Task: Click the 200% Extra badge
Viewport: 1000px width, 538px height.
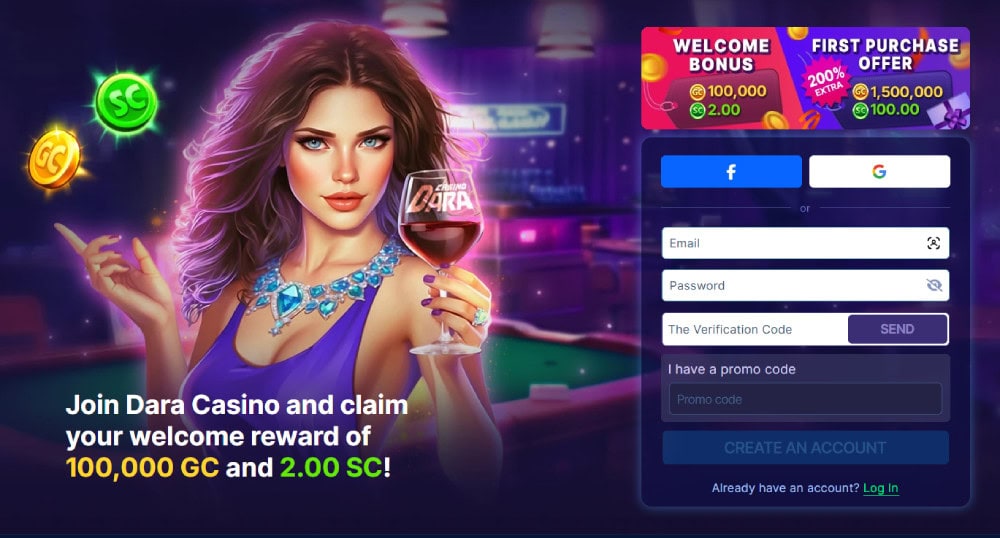Action: click(x=826, y=84)
